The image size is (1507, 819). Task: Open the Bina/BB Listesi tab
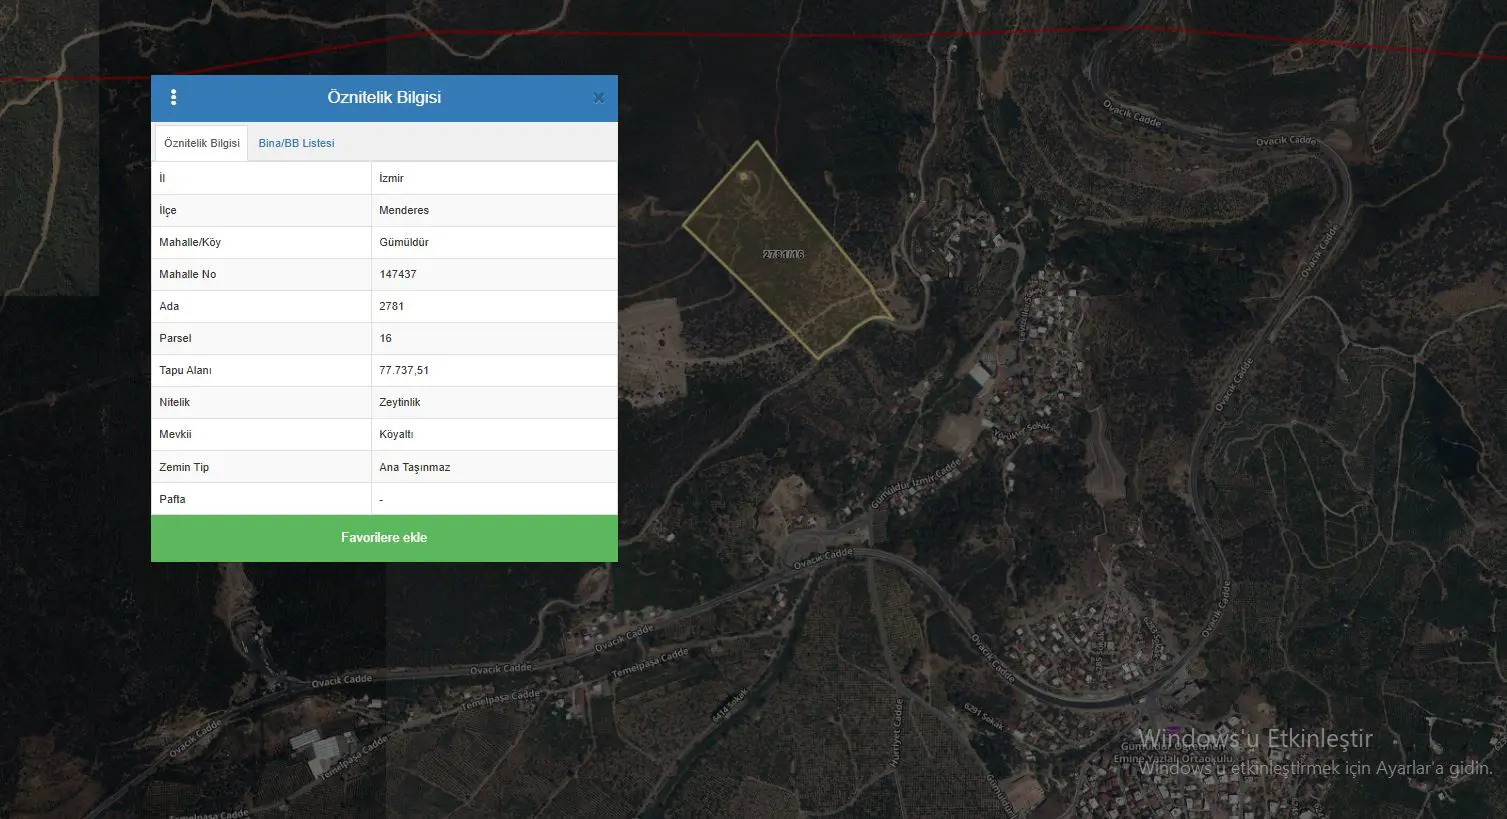(x=296, y=143)
